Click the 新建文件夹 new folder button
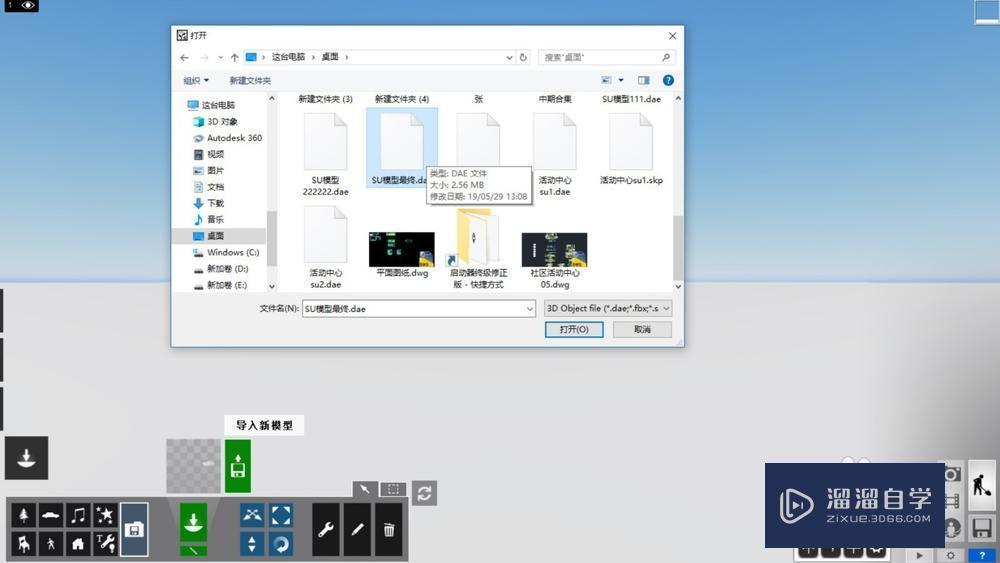 (250, 80)
